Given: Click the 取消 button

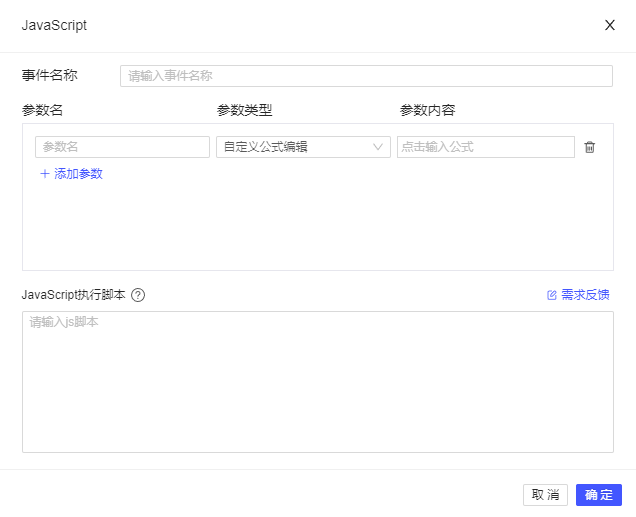Looking at the screenshot, I should pos(546,495).
